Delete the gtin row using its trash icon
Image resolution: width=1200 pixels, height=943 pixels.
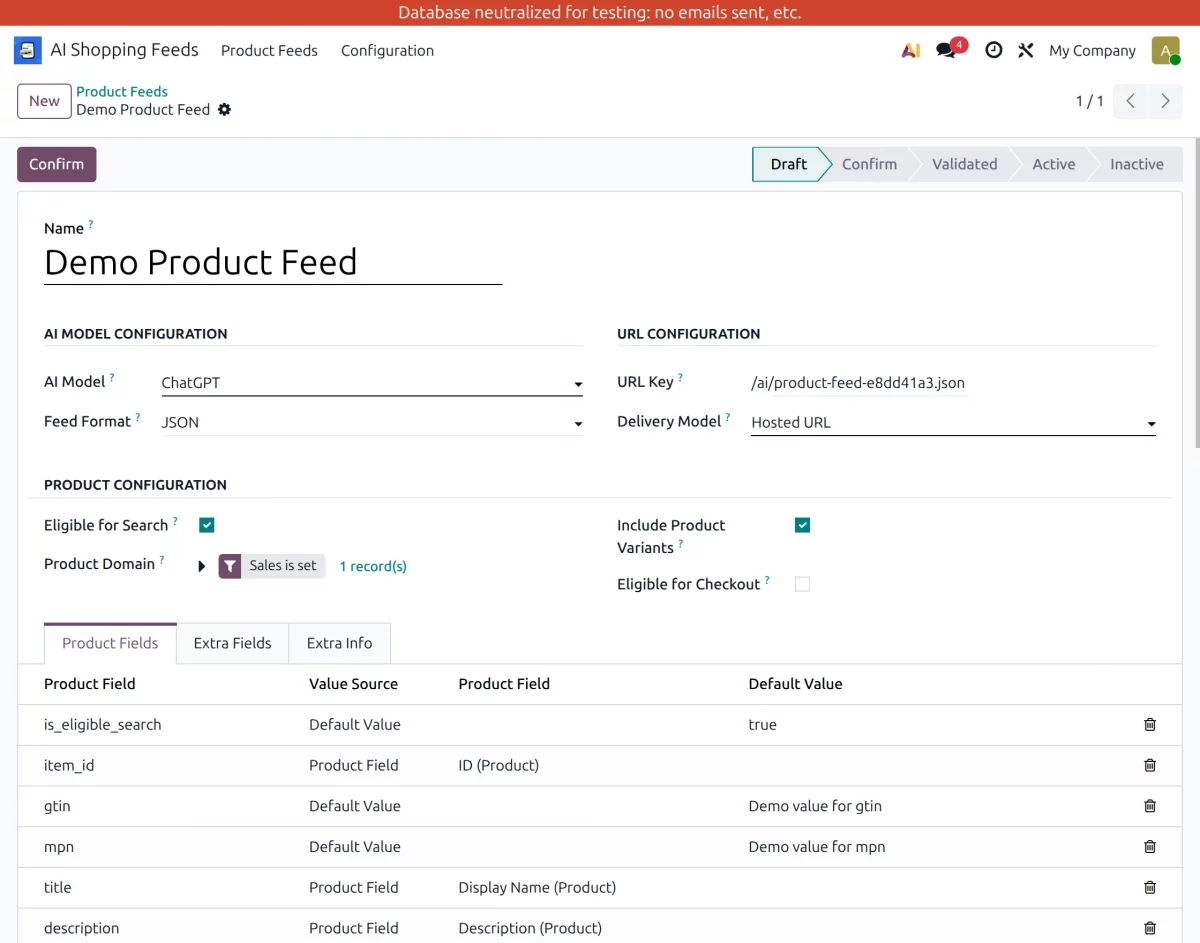(x=1149, y=806)
